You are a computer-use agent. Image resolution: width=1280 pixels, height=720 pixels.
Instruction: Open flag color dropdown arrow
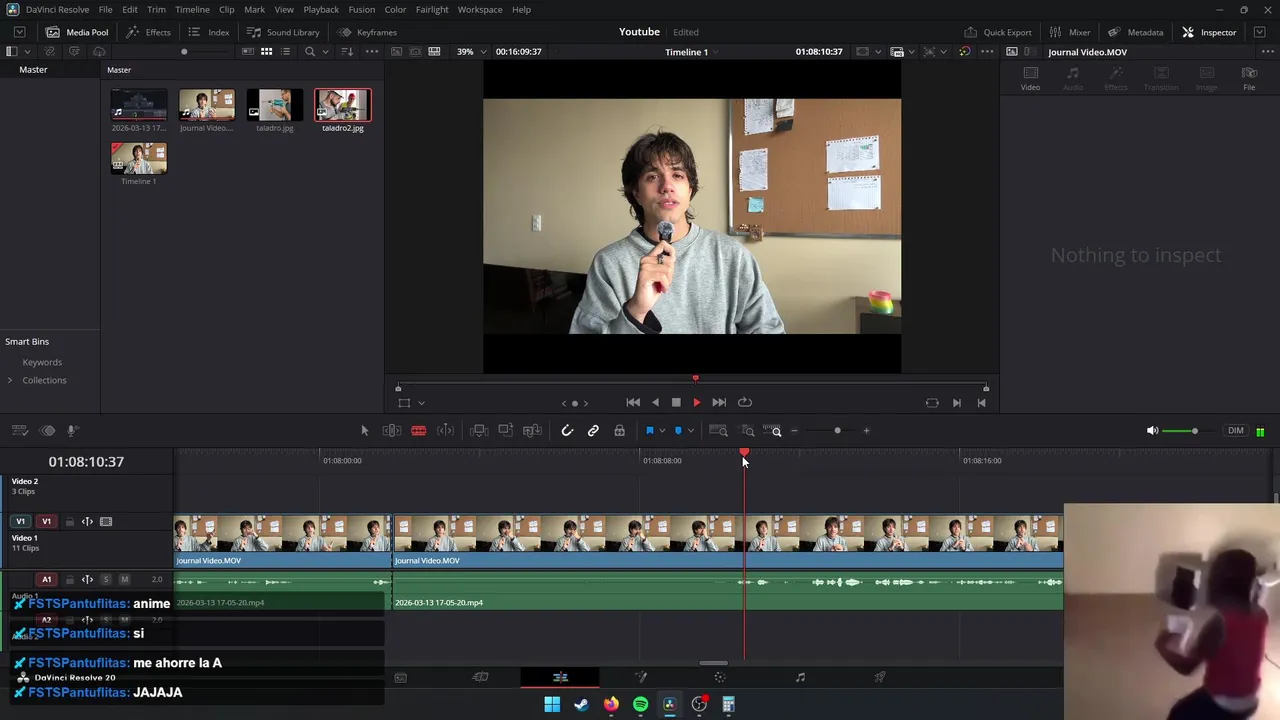662,431
